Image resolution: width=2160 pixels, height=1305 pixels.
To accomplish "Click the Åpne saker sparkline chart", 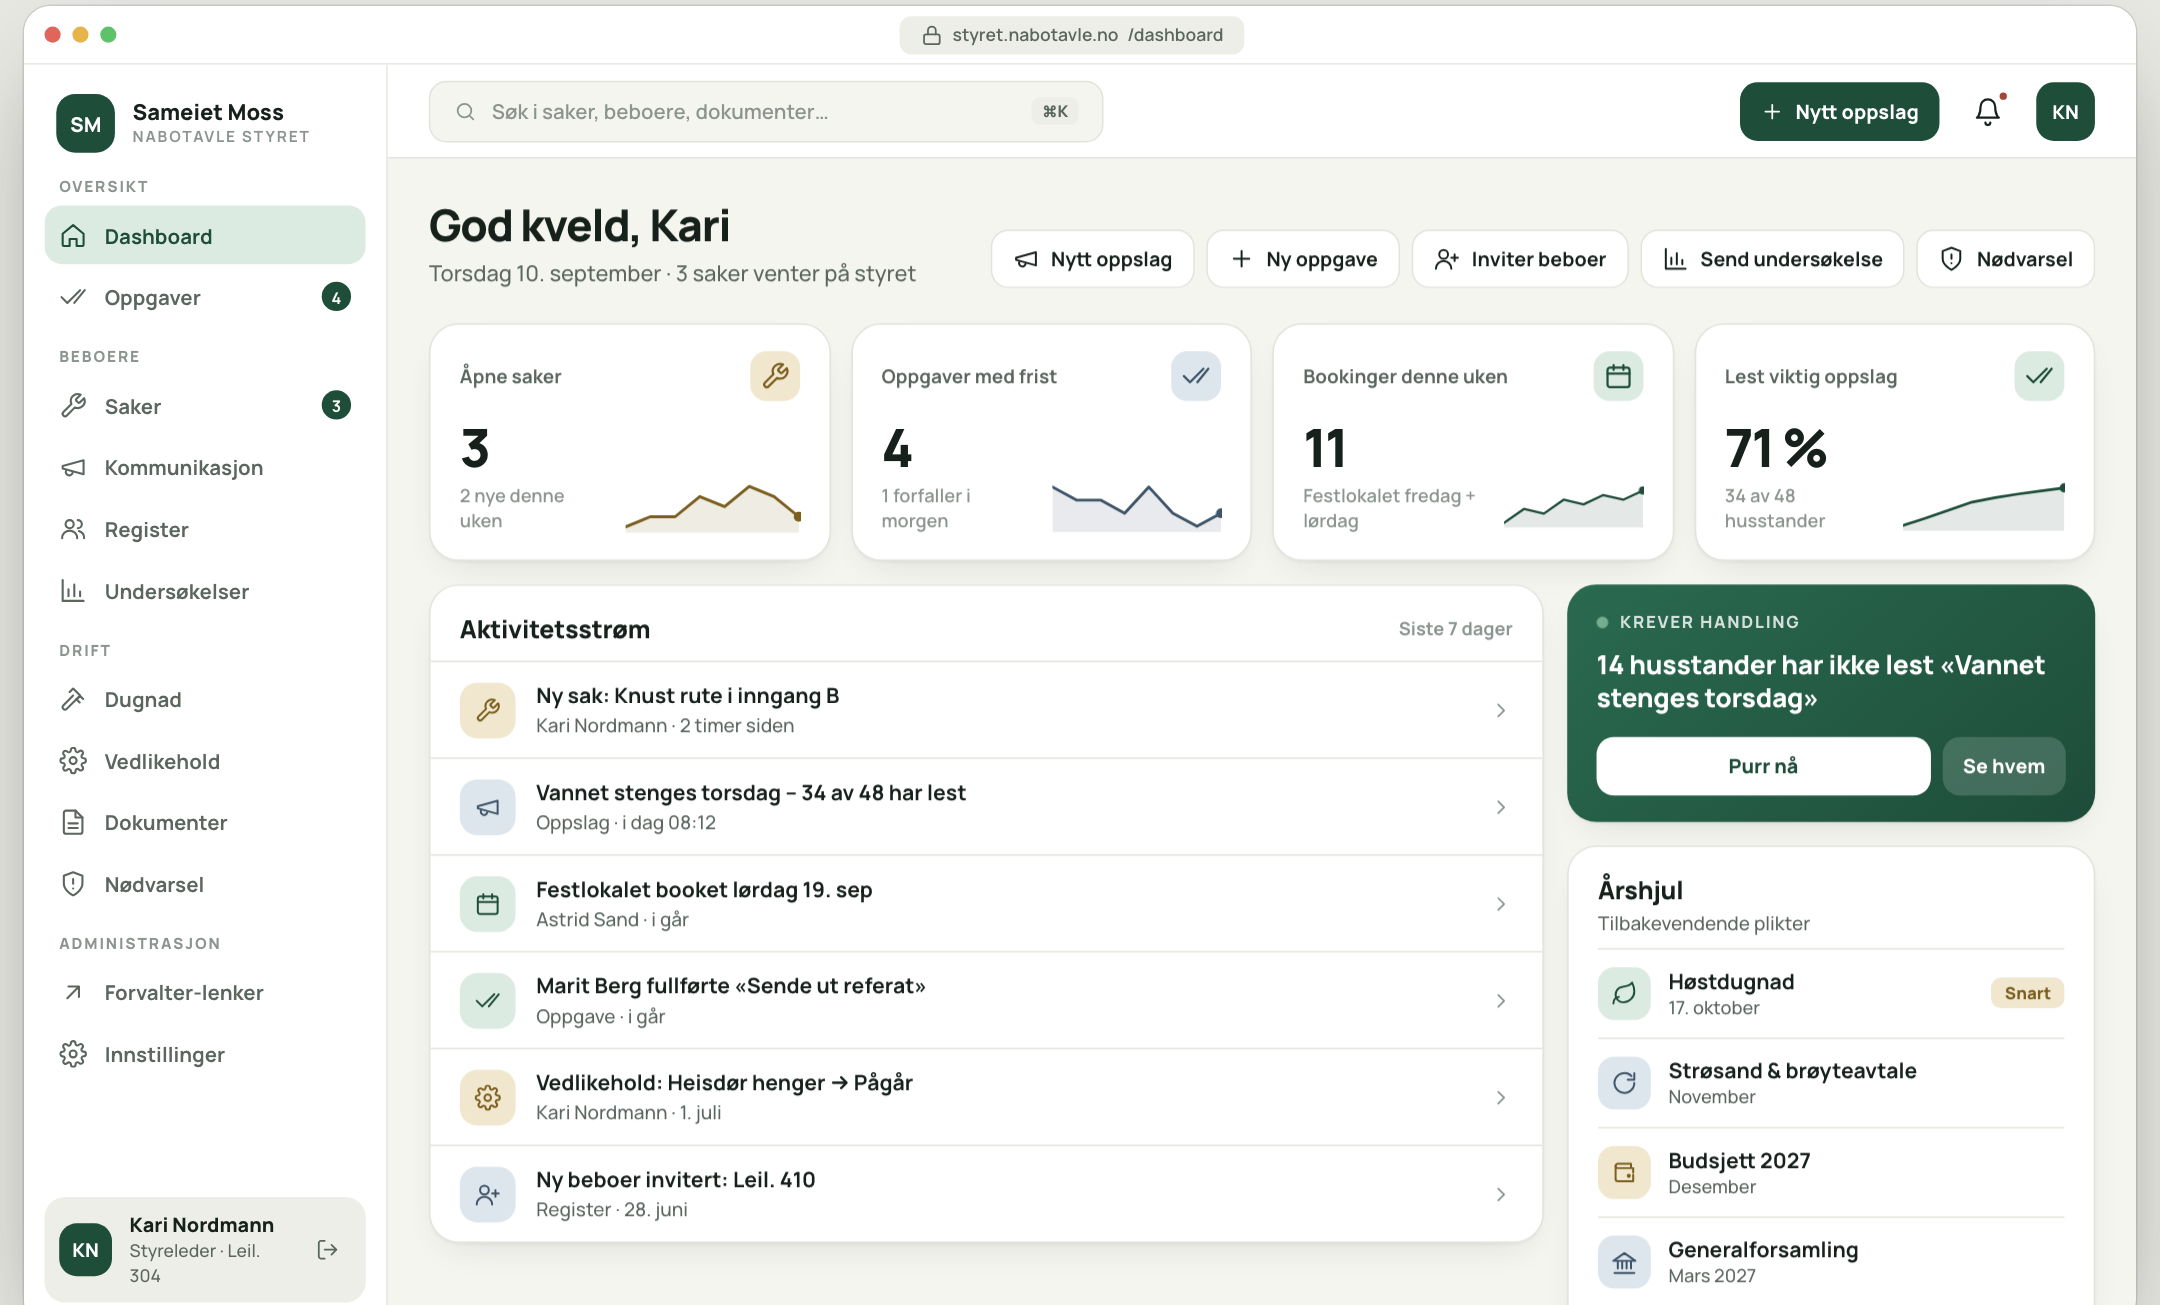I will click(x=713, y=508).
